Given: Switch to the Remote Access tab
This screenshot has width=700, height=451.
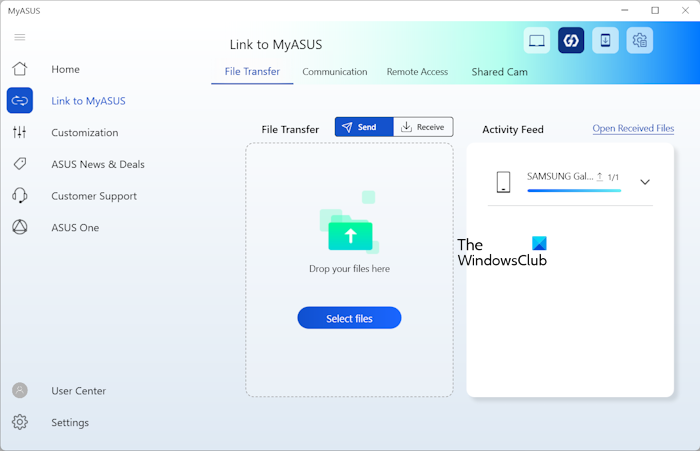Looking at the screenshot, I should click(x=417, y=72).
